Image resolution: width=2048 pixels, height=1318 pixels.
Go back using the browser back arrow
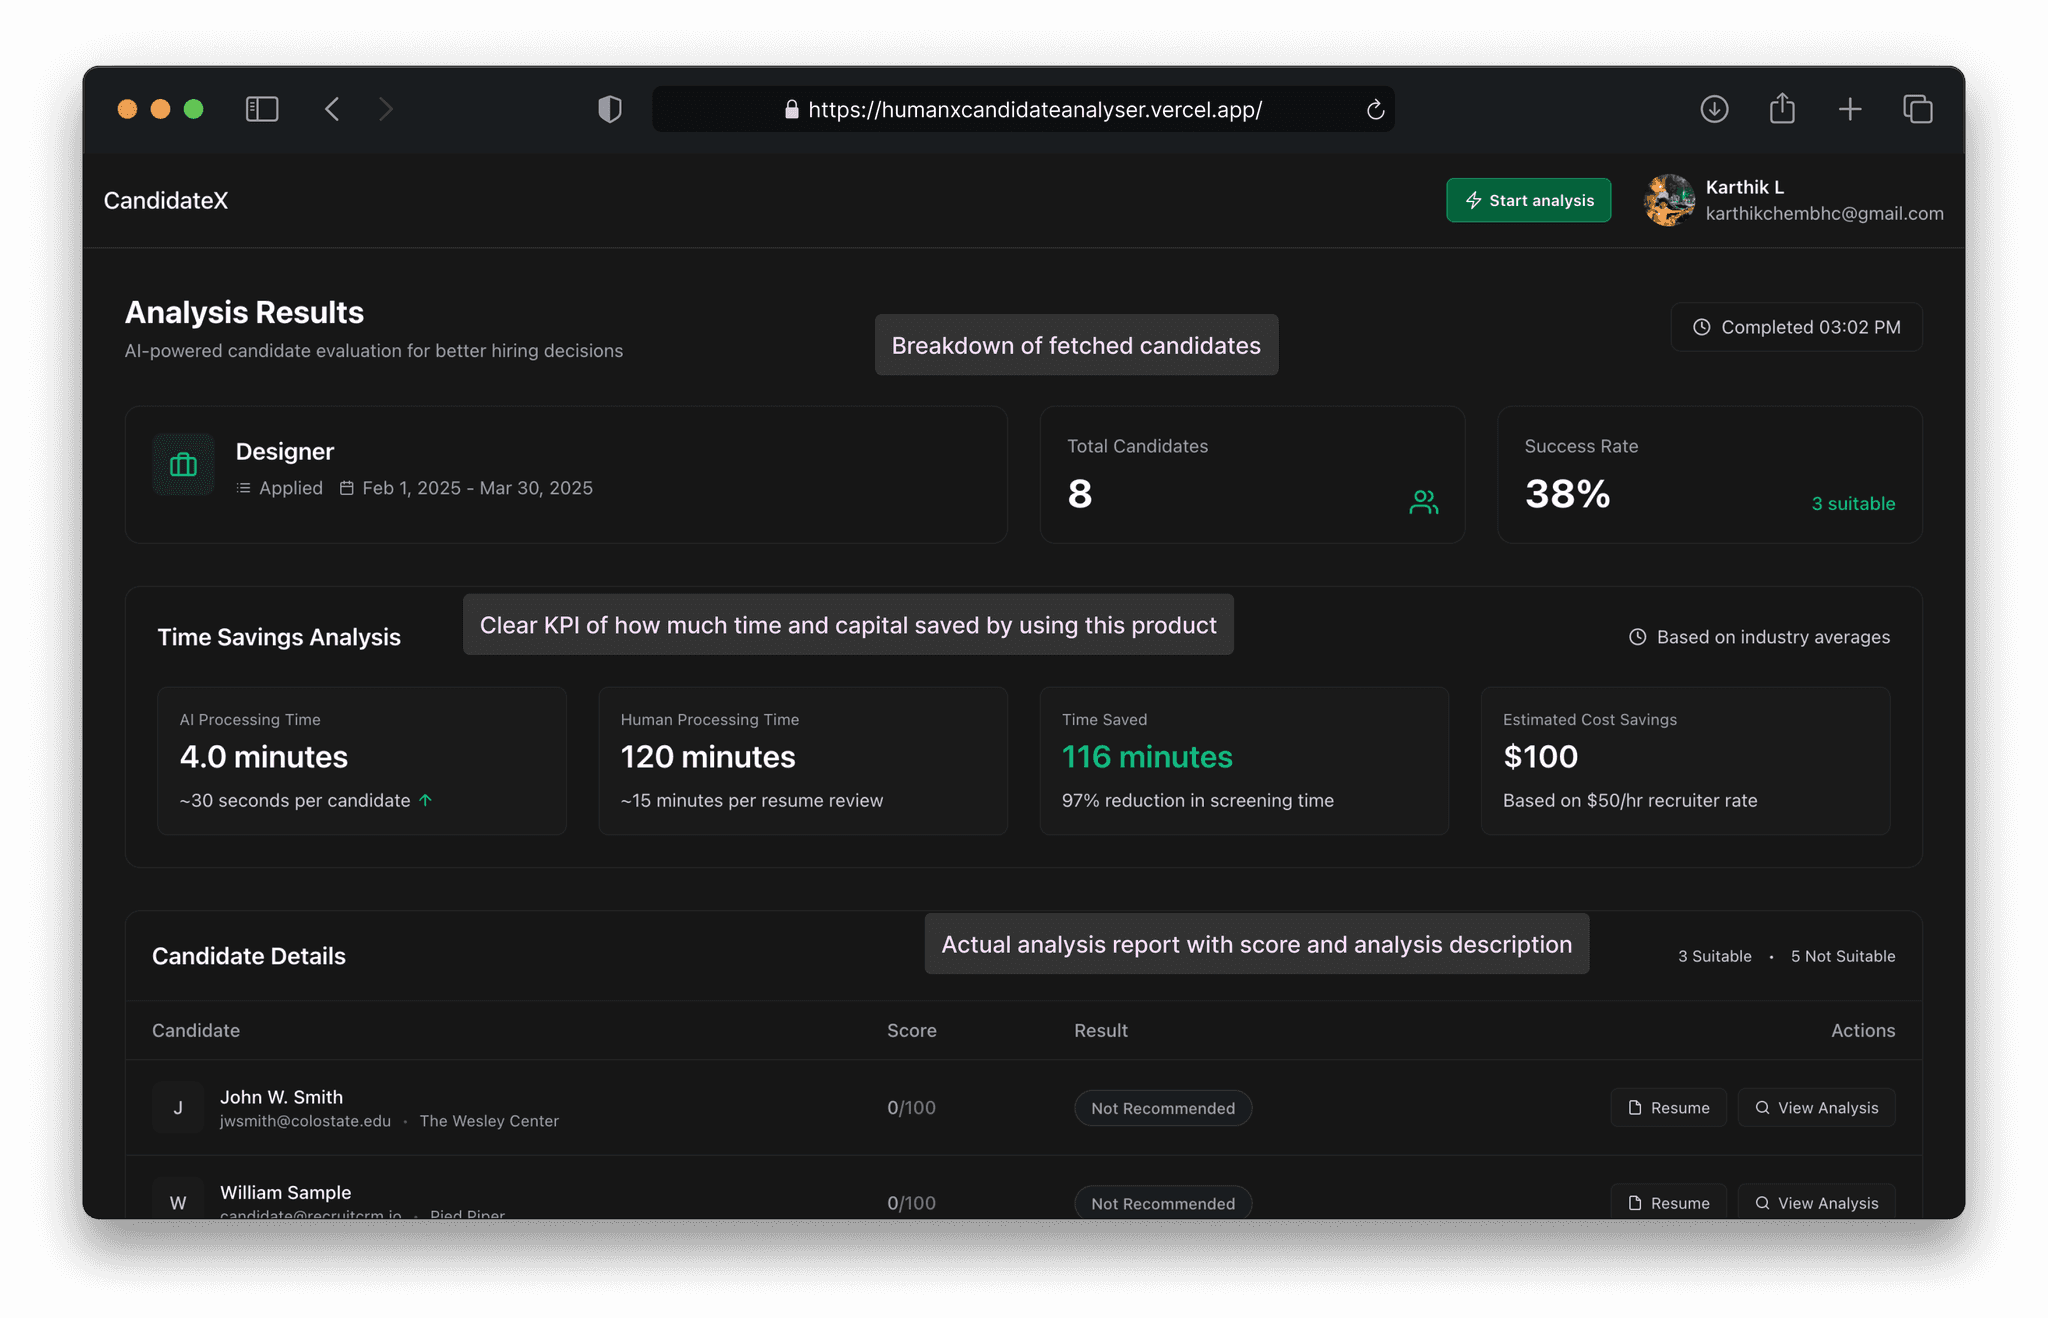(x=333, y=109)
